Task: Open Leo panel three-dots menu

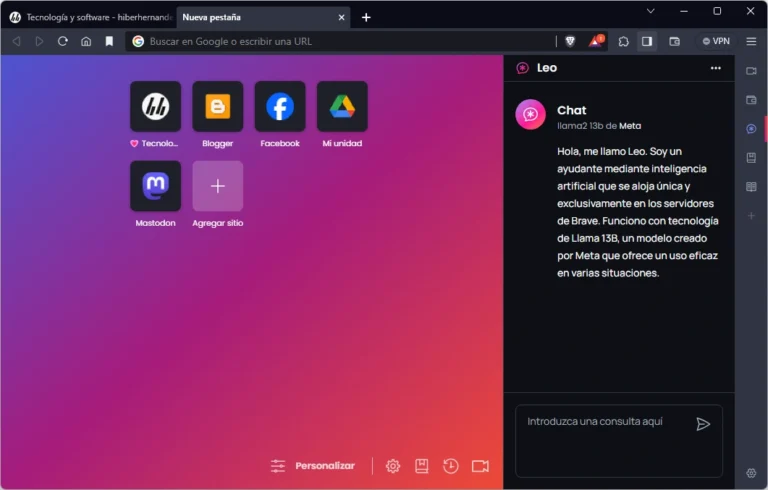Action: click(715, 68)
